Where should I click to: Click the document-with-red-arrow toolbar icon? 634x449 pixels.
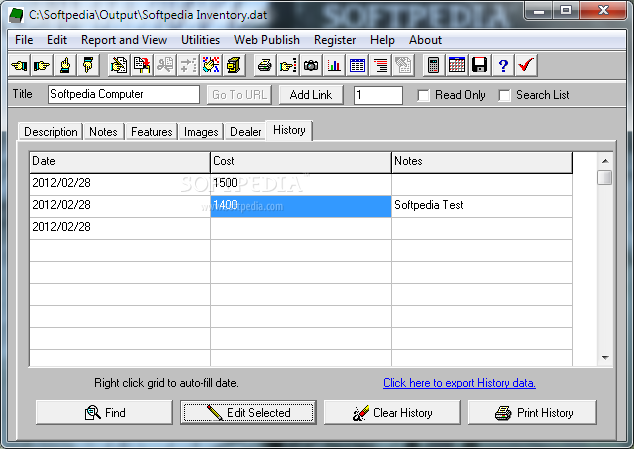click(142, 65)
